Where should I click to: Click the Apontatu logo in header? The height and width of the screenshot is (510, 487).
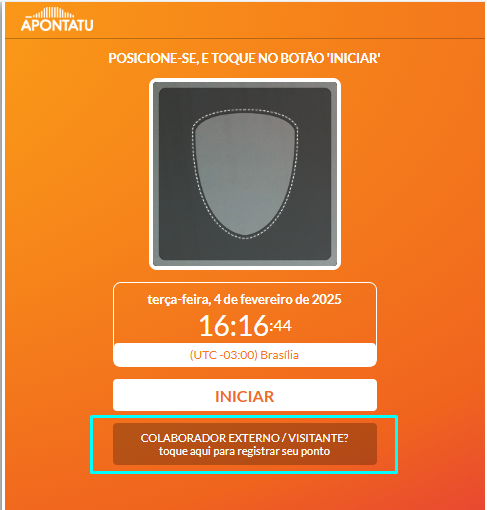57,19
